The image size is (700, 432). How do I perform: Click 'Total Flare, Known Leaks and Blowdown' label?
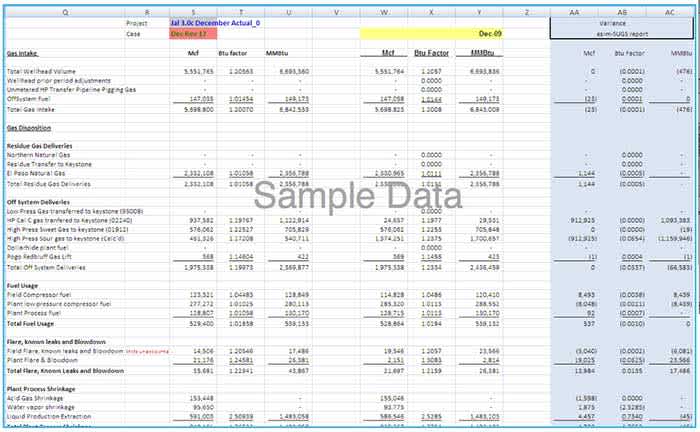point(65,371)
